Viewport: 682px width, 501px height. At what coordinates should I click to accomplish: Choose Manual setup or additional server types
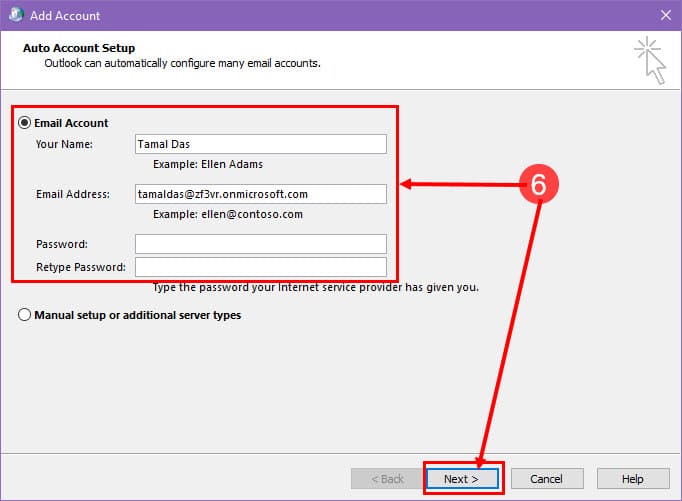24,315
